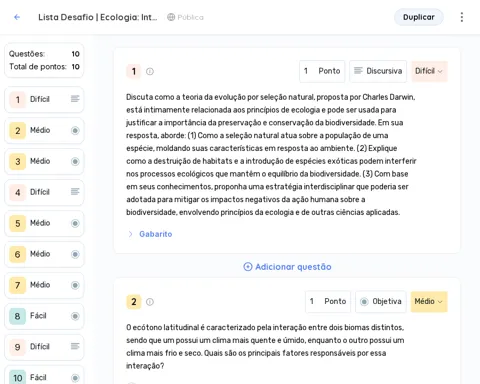Screen dimensions: 480x384
Task: Click the Ponto value field of question 1
Action: tap(322, 71)
